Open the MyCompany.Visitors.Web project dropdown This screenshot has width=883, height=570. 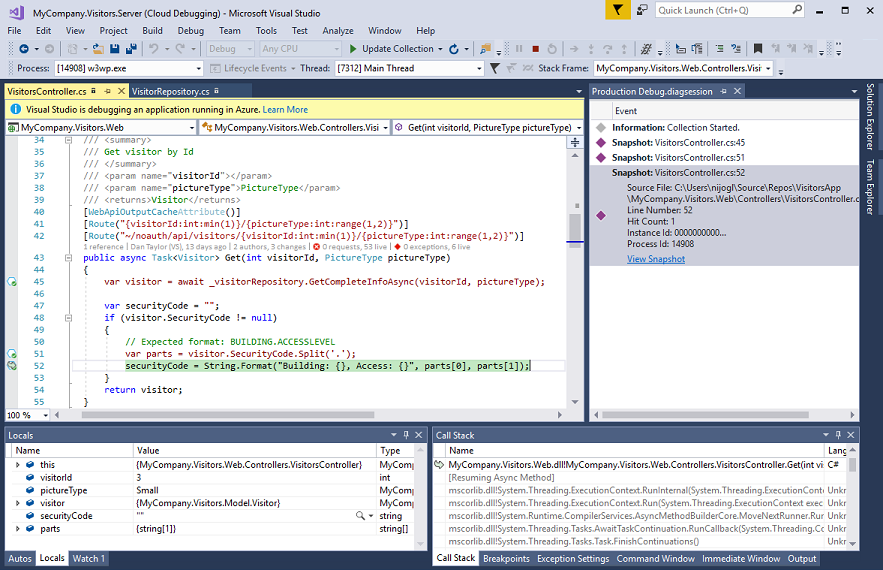[191, 128]
